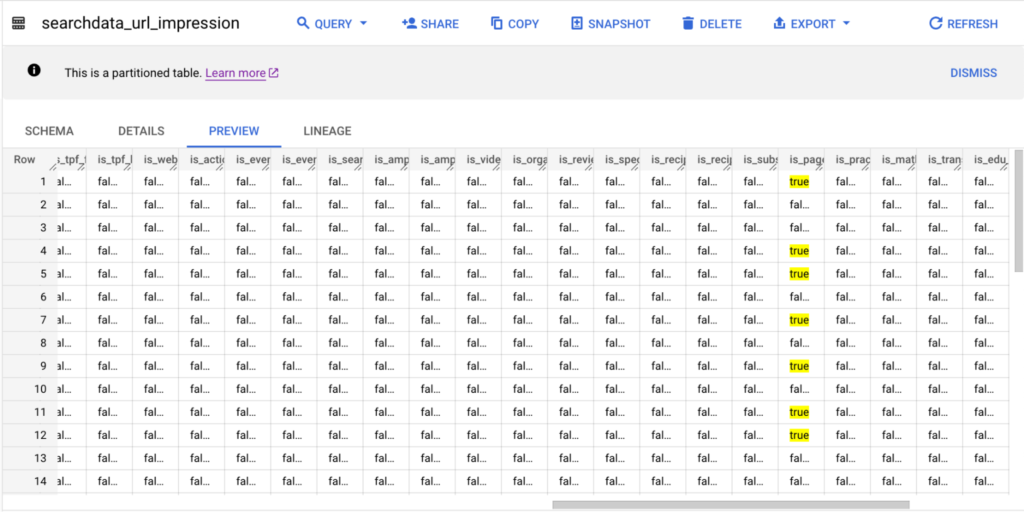Screen dimensions: 1024x512
Task: Click the is_spec column header
Action: point(617,159)
